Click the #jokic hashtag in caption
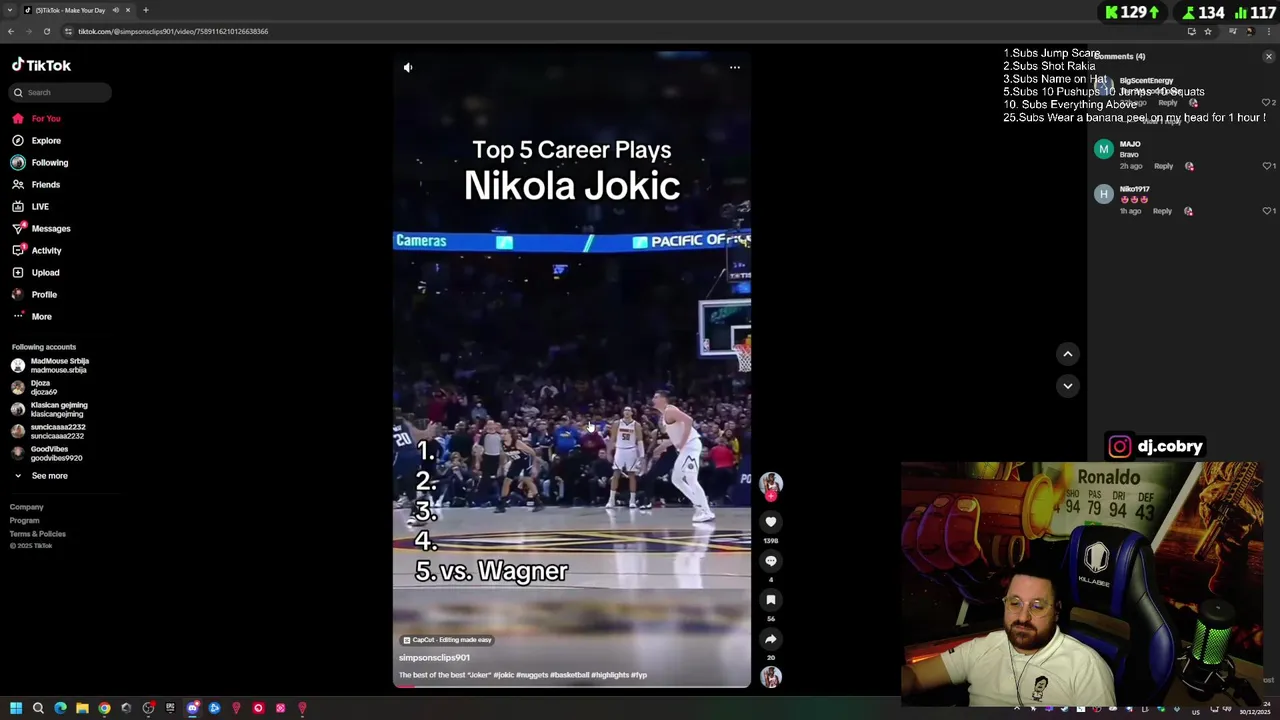The width and height of the screenshot is (1280, 720). coord(503,675)
